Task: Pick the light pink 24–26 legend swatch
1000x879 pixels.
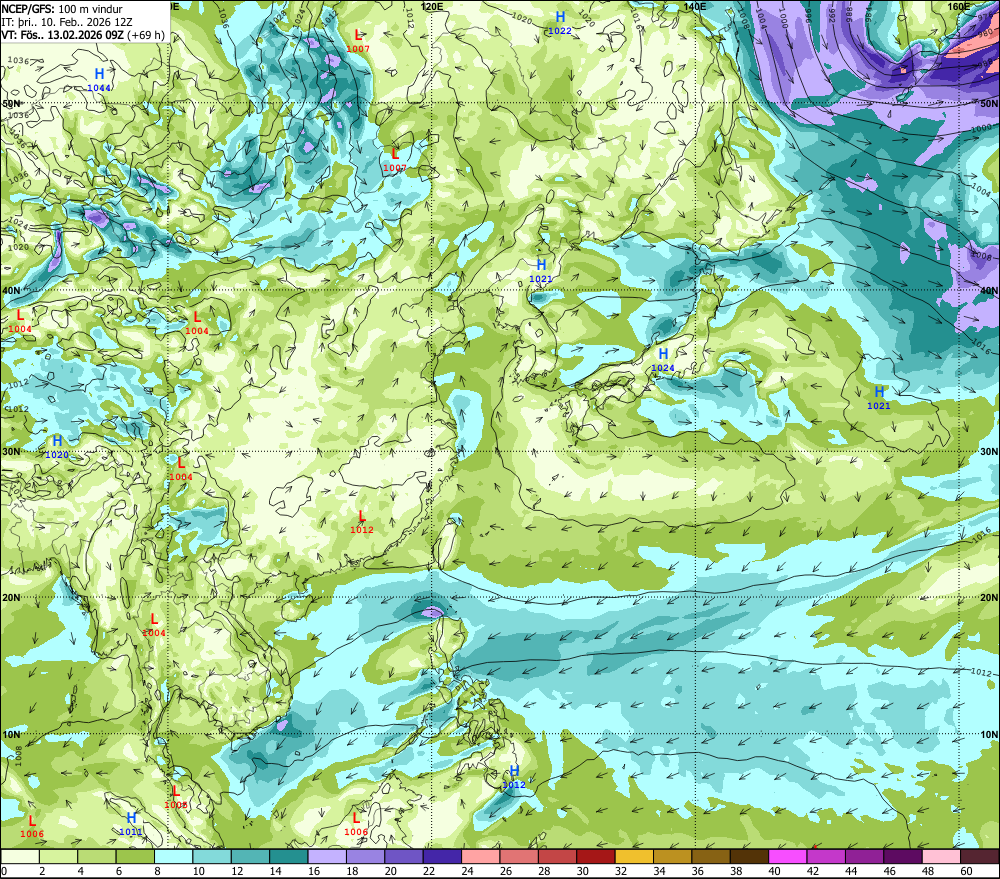Action: point(480,857)
